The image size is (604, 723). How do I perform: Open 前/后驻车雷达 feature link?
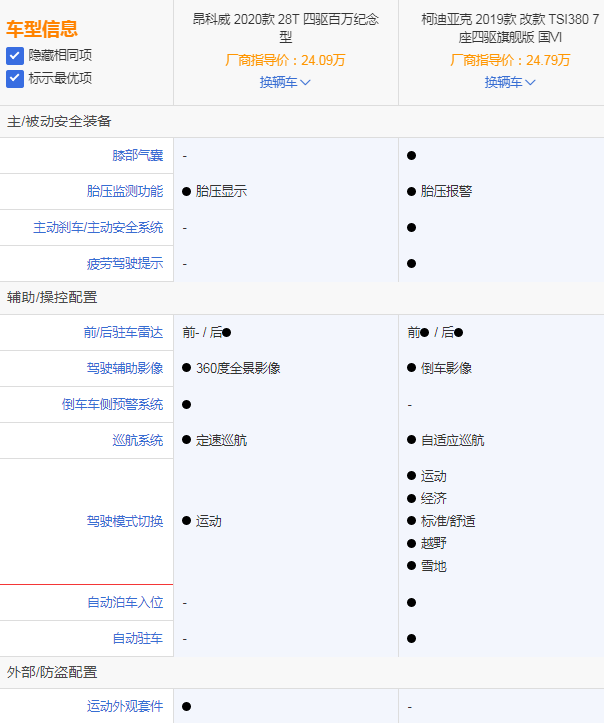[x=123, y=333]
